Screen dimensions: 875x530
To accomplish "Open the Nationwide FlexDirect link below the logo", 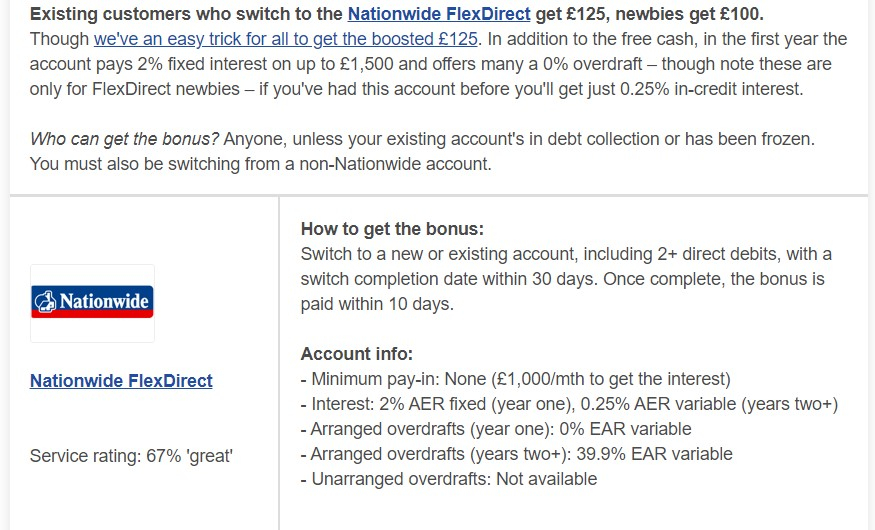I will pos(121,380).
